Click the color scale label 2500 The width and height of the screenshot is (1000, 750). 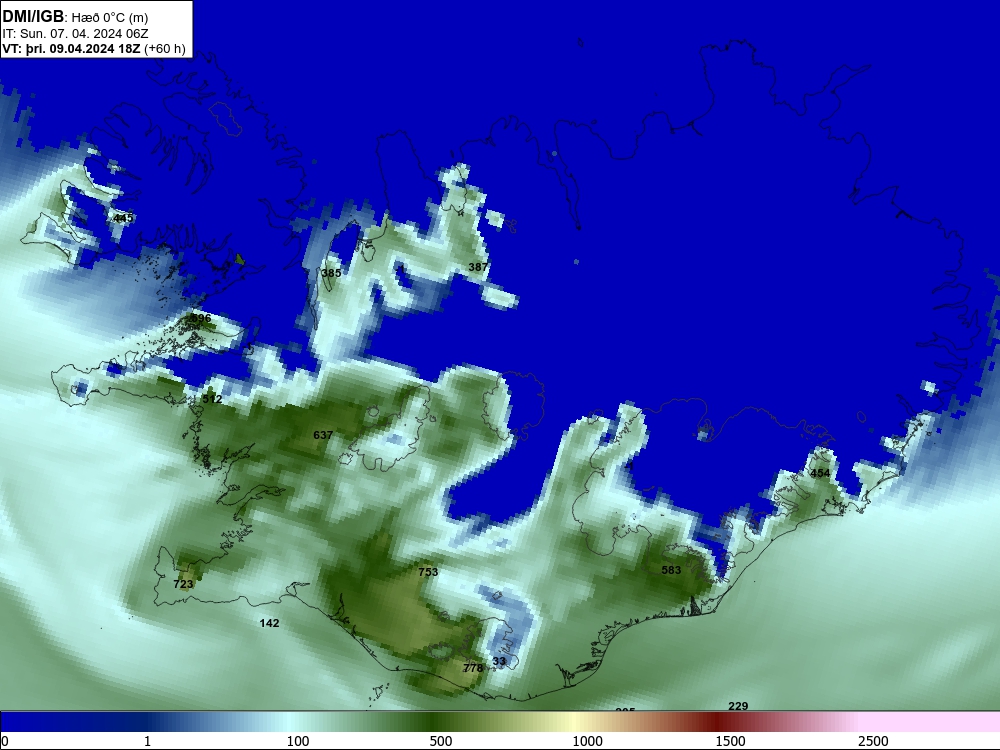[873, 741]
